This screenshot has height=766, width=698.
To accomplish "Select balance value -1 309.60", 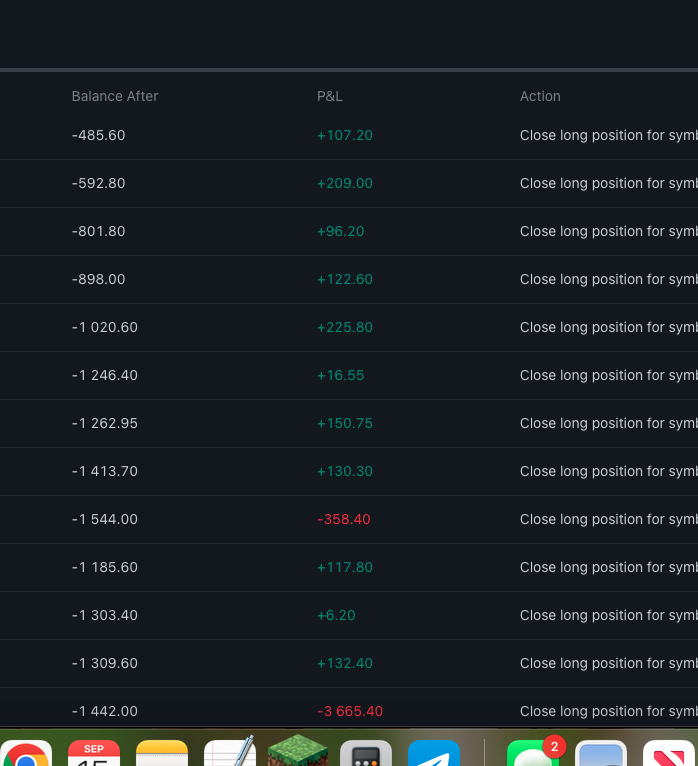I will point(105,663).
